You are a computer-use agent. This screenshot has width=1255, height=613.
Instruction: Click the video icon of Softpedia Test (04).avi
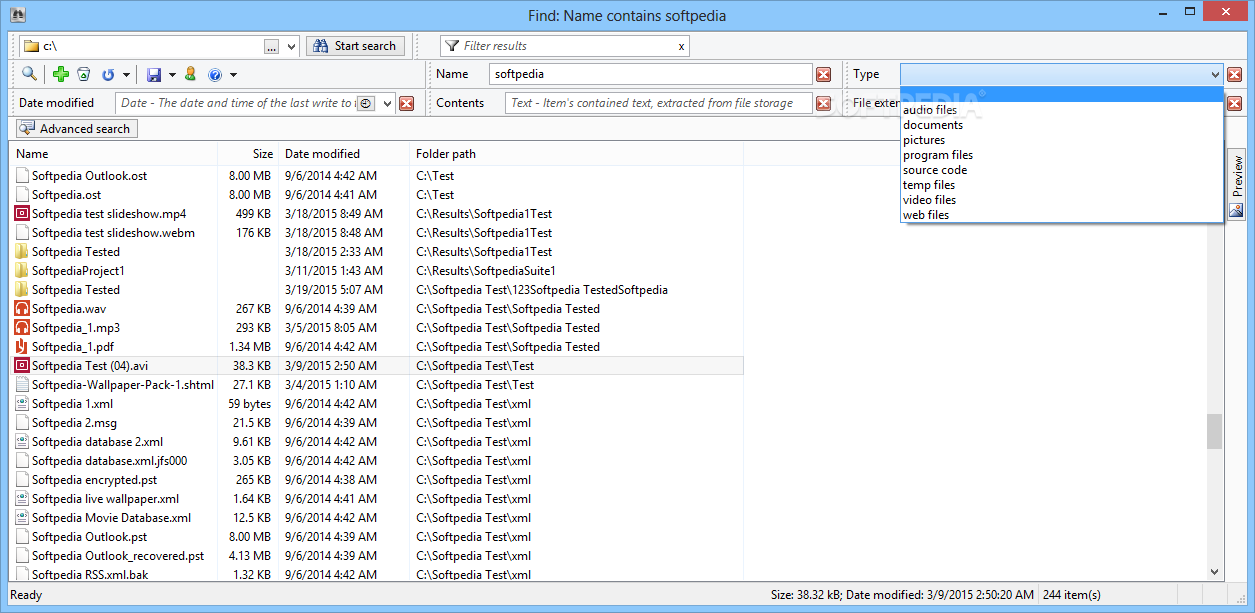(22, 365)
